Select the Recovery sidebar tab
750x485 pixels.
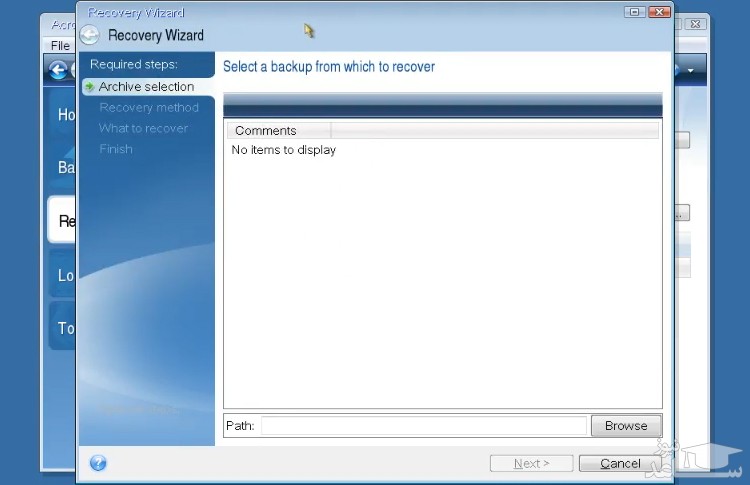65,221
